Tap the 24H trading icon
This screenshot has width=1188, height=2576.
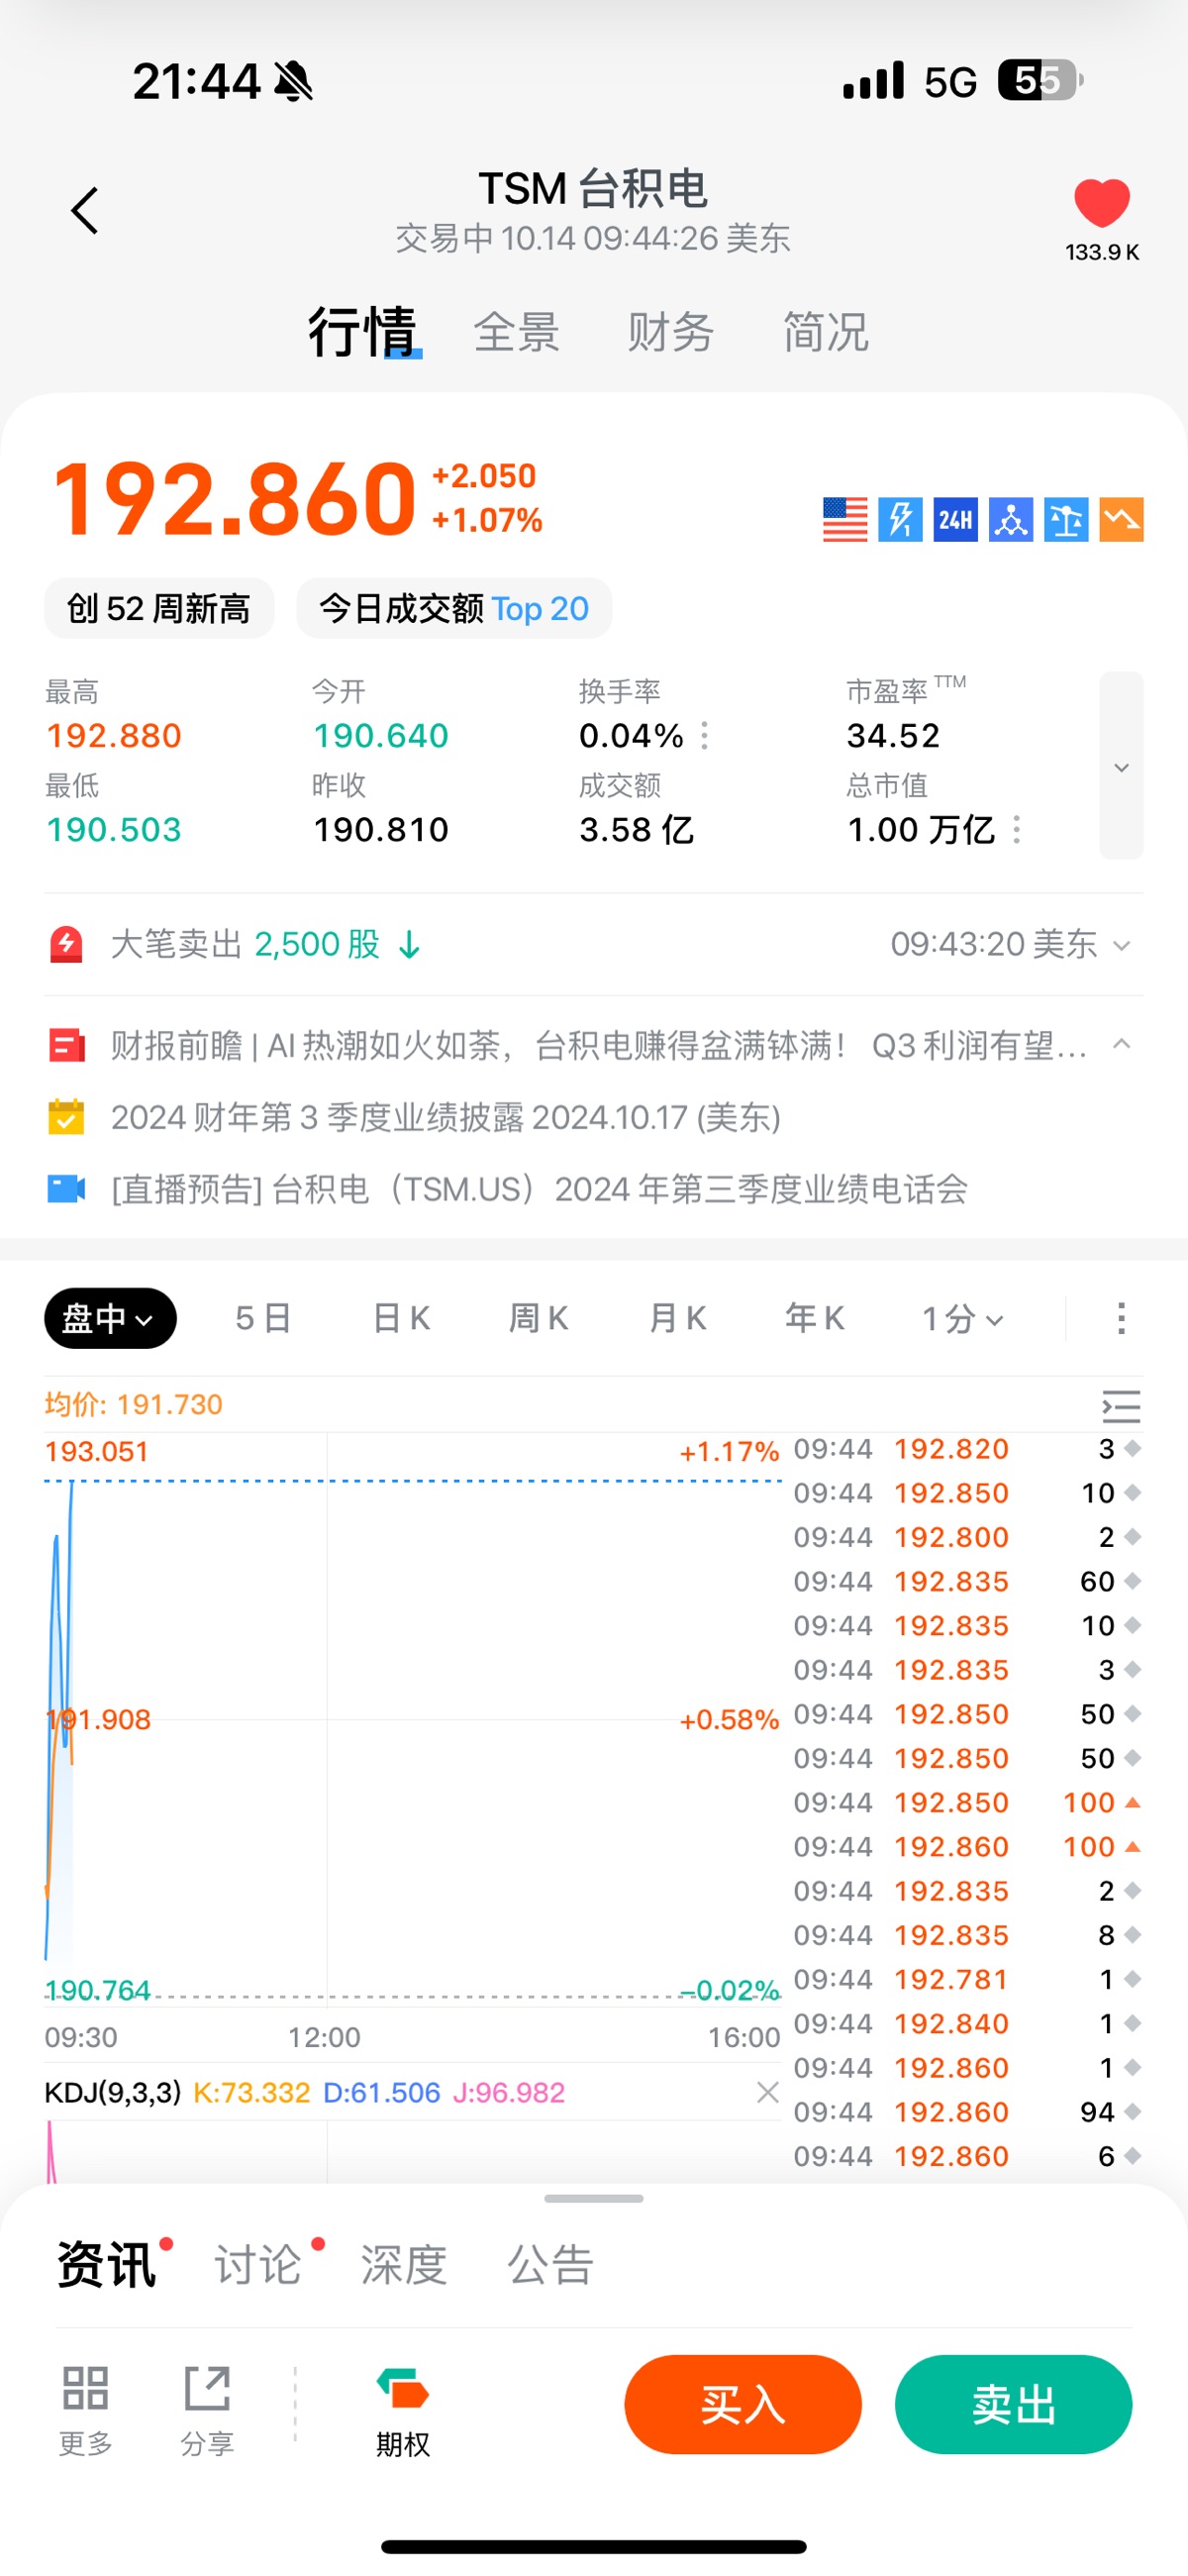[955, 519]
